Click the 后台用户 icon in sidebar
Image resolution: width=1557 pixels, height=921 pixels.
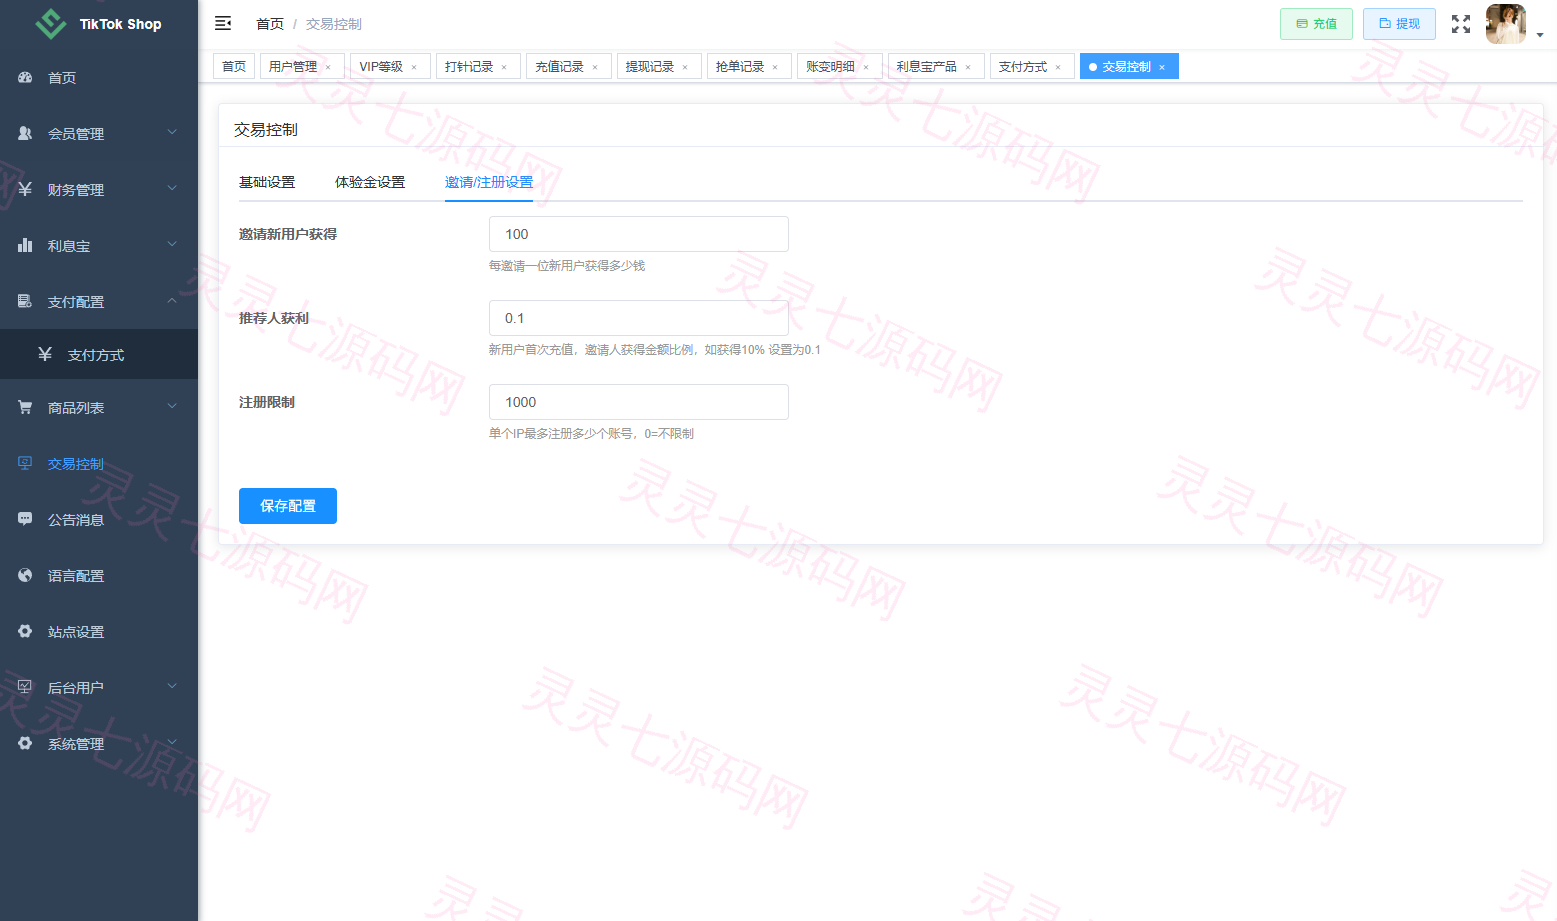point(25,687)
